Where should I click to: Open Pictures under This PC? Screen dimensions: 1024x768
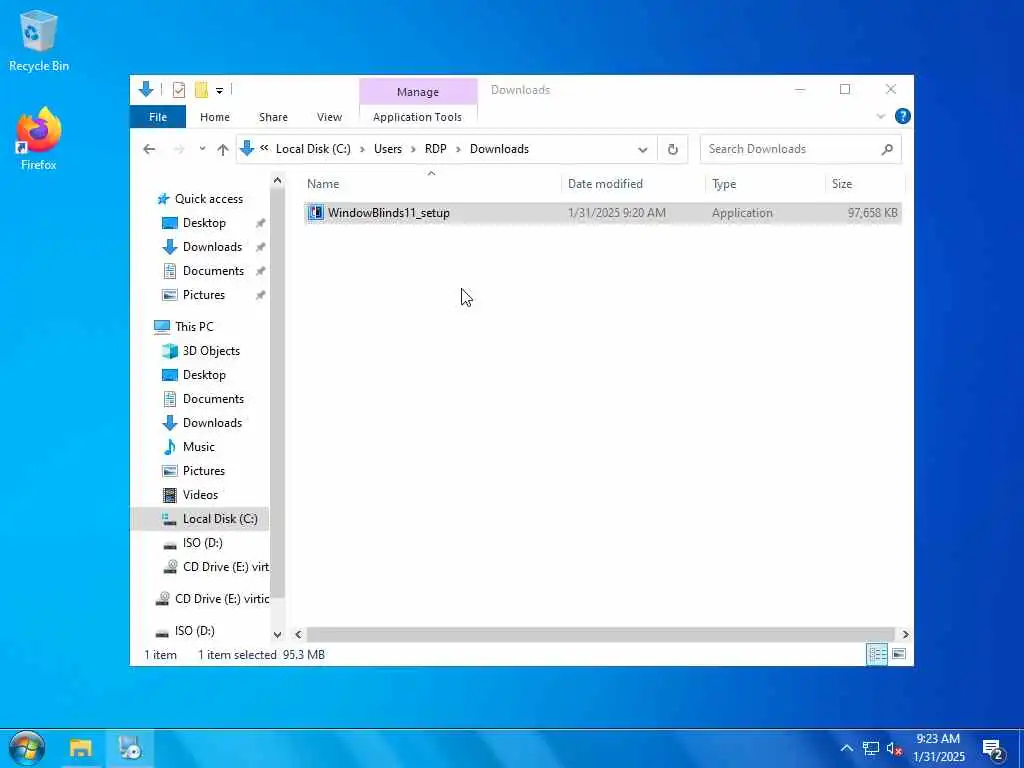203,471
